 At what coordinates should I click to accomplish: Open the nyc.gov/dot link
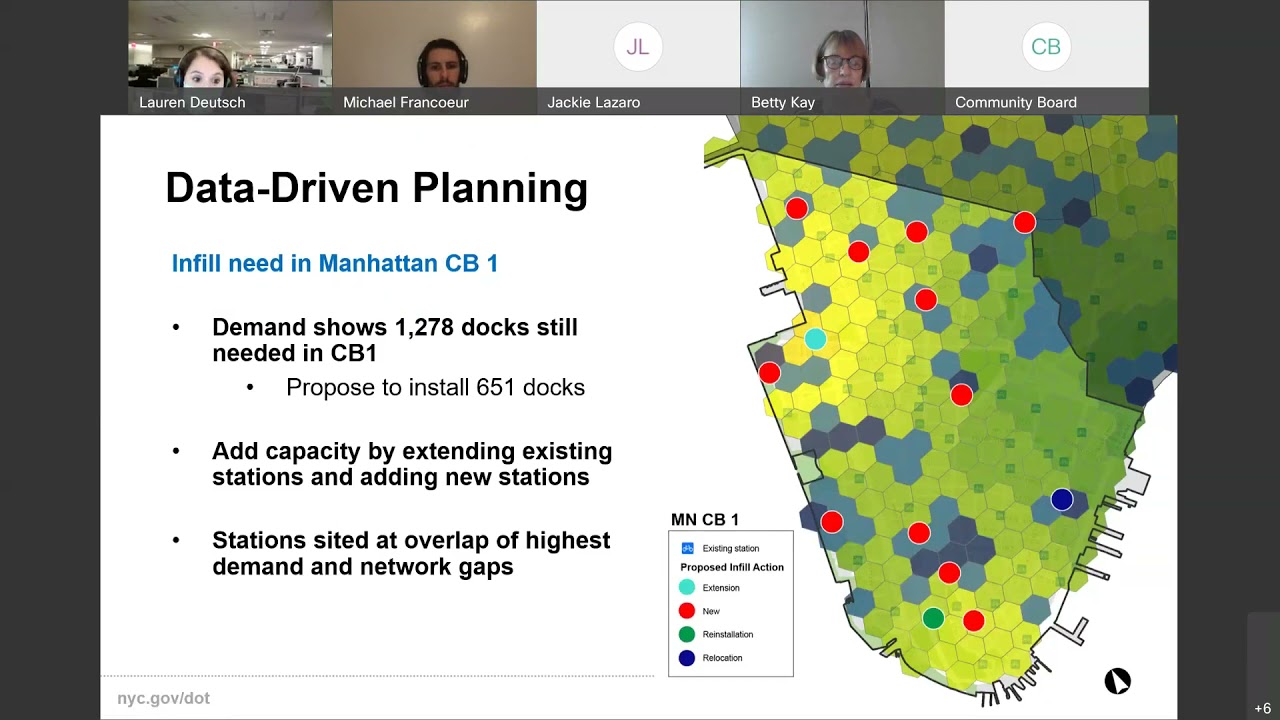click(163, 698)
